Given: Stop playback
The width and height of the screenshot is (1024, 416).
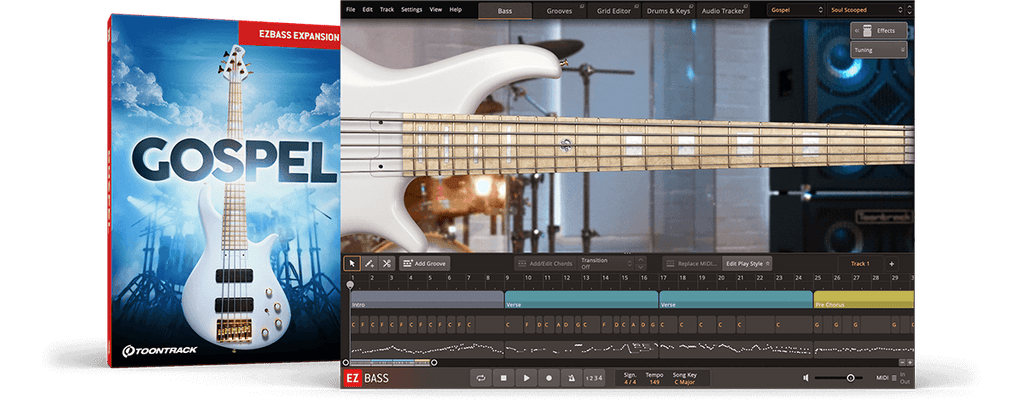Looking at the screenshot, I should click(x=504, y=377).
